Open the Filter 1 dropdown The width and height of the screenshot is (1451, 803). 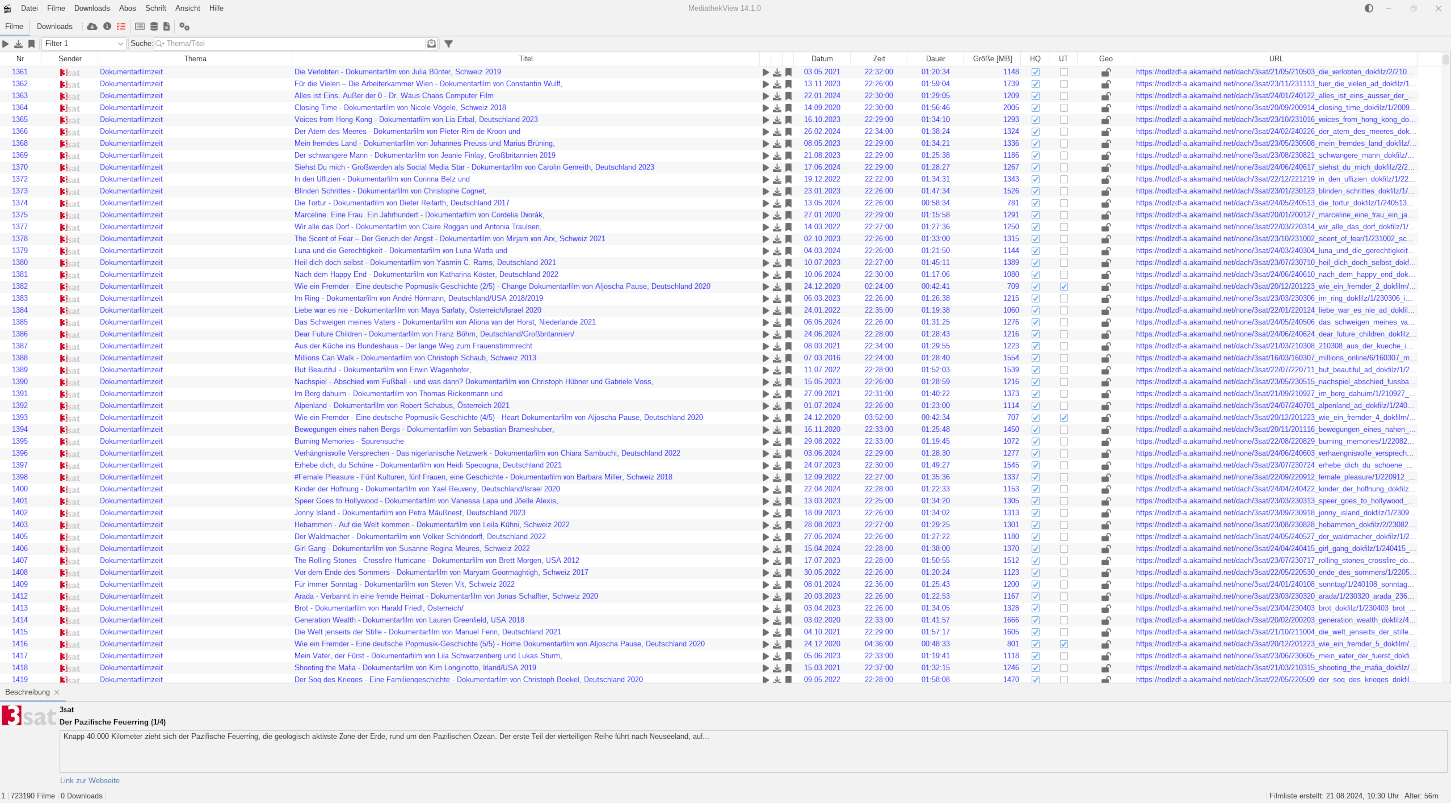(84, 44)
